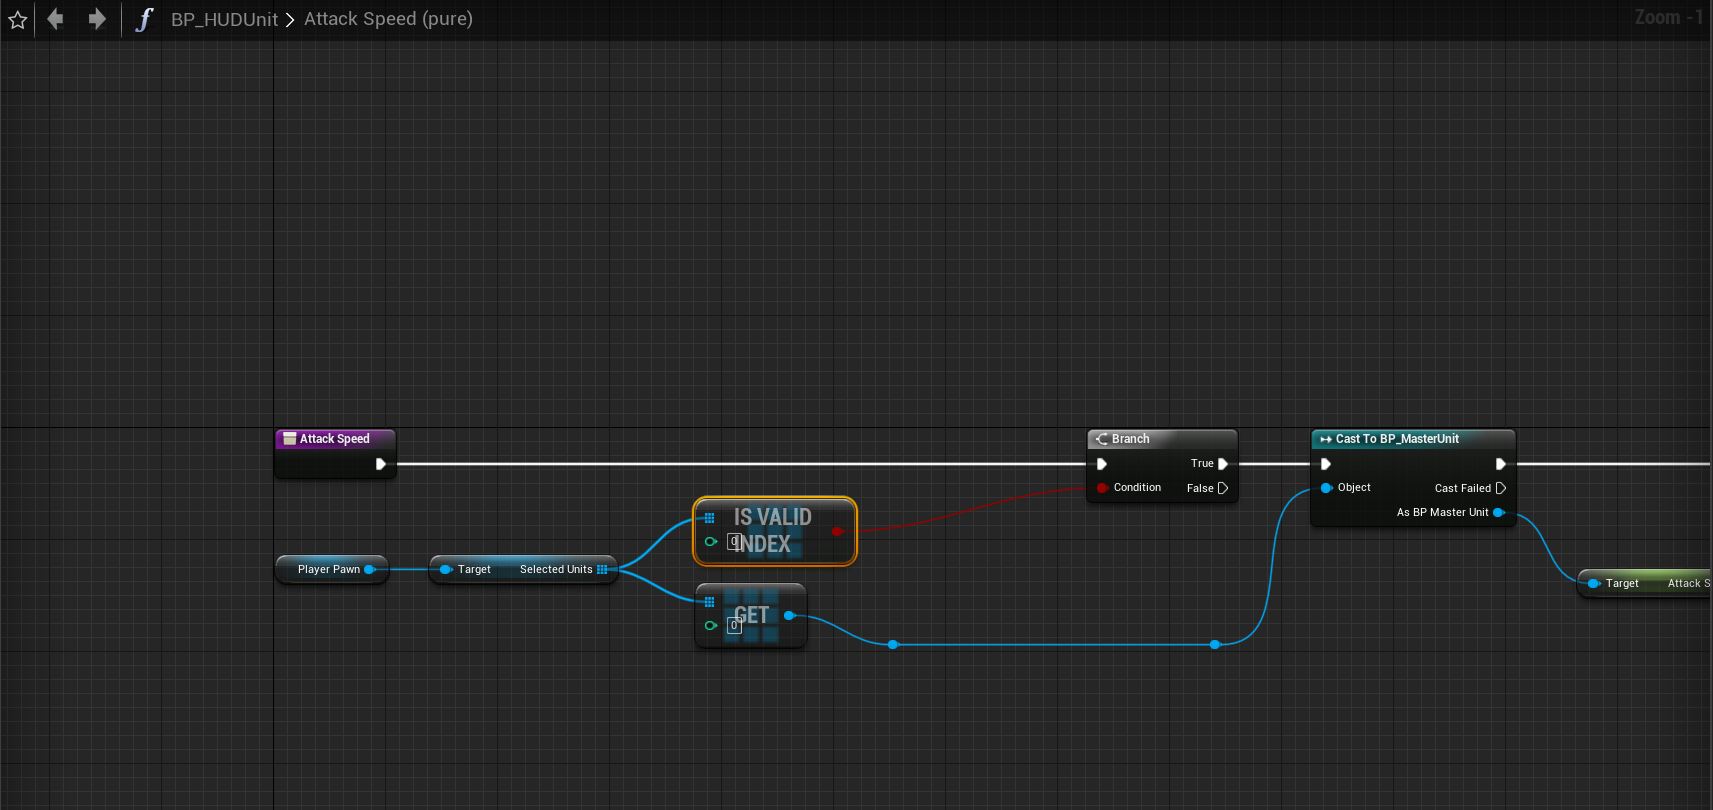Click the Cast node's top execution output pin
Viewport: 1713px width, 810px height.
pyautogui.click(x=1500, y=464)
